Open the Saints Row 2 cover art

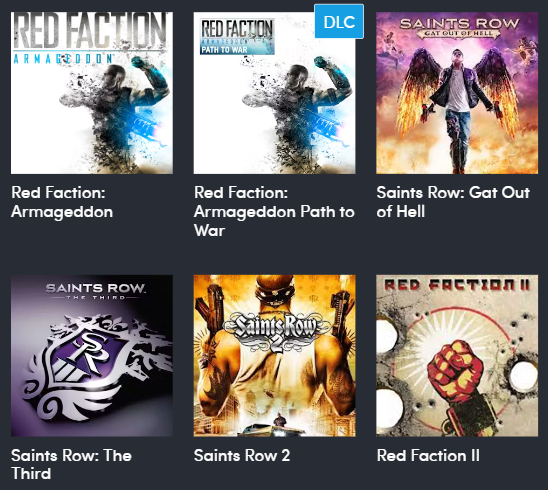tap(274, 355)
